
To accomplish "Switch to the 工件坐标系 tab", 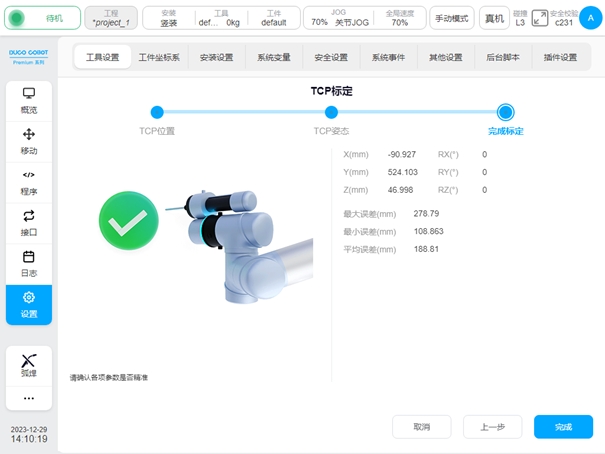I will pyautogui.click(x=159, y=57).
